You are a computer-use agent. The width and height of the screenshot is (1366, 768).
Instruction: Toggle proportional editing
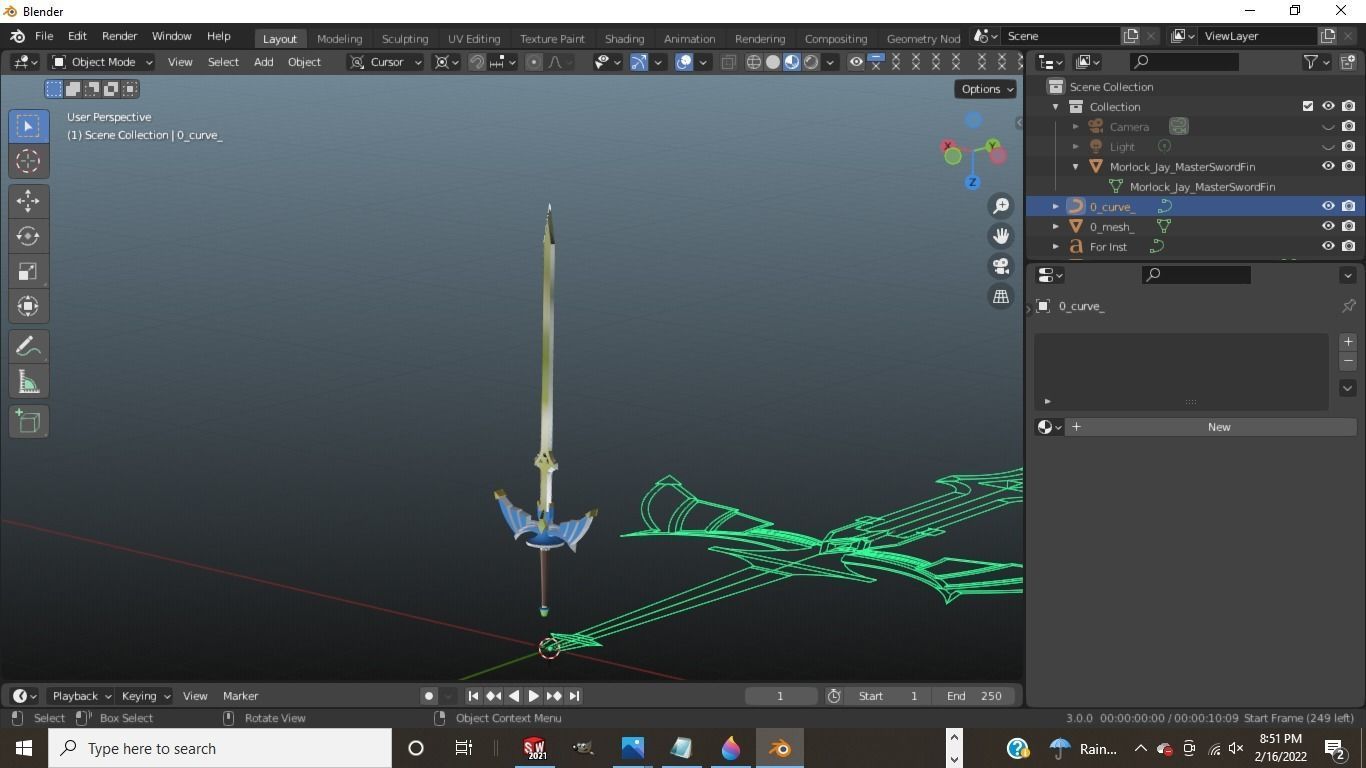tap(534, 62)
